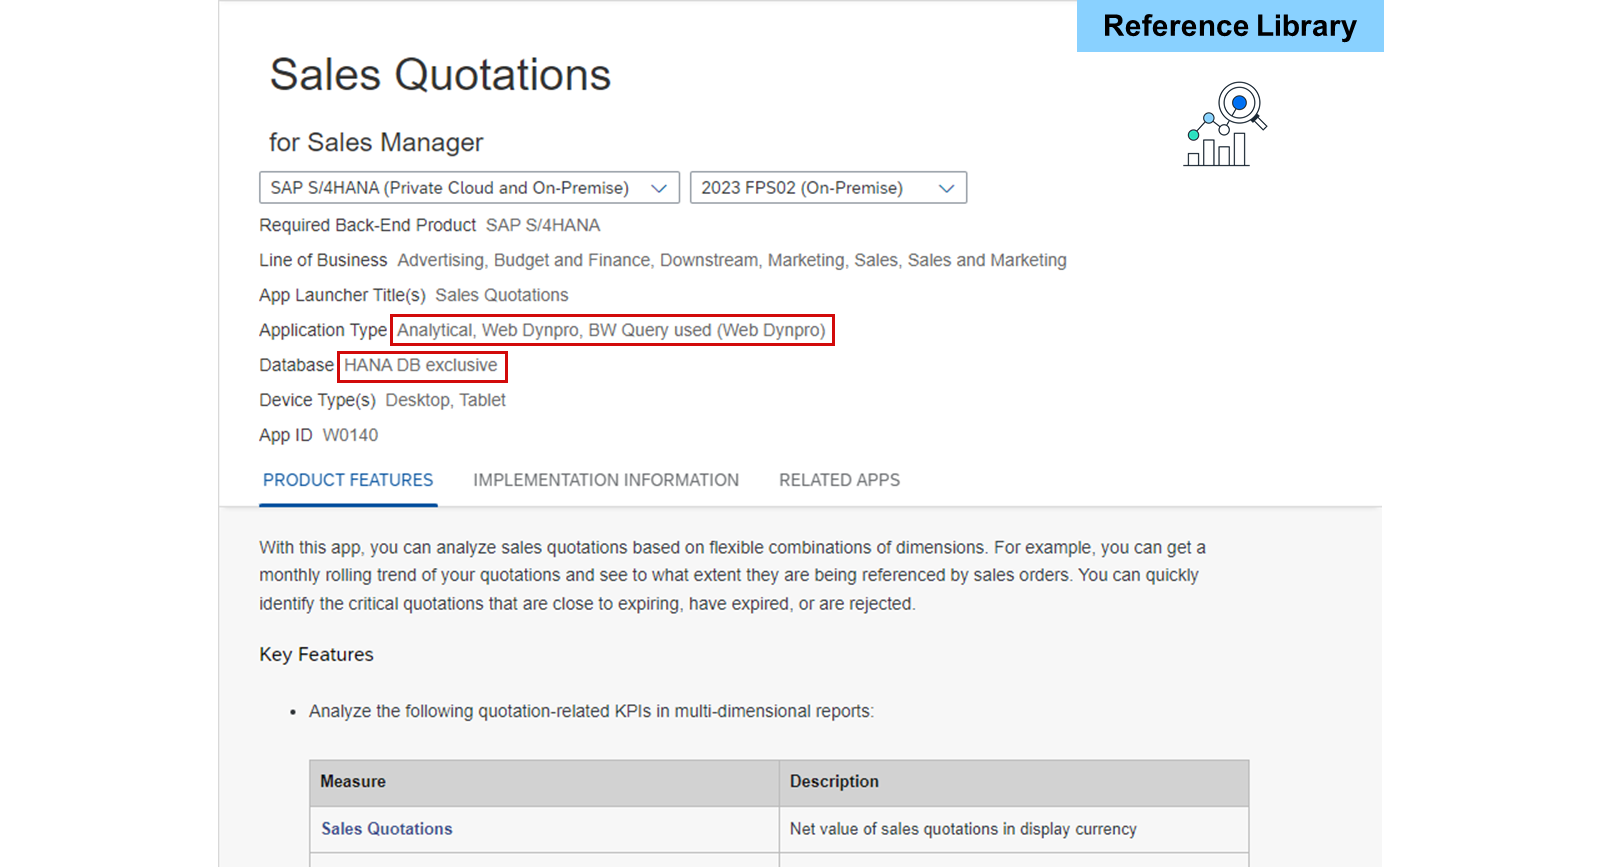The image size is (1600, 867).
Task: Click the Description column header
Action: point(1014,783)
